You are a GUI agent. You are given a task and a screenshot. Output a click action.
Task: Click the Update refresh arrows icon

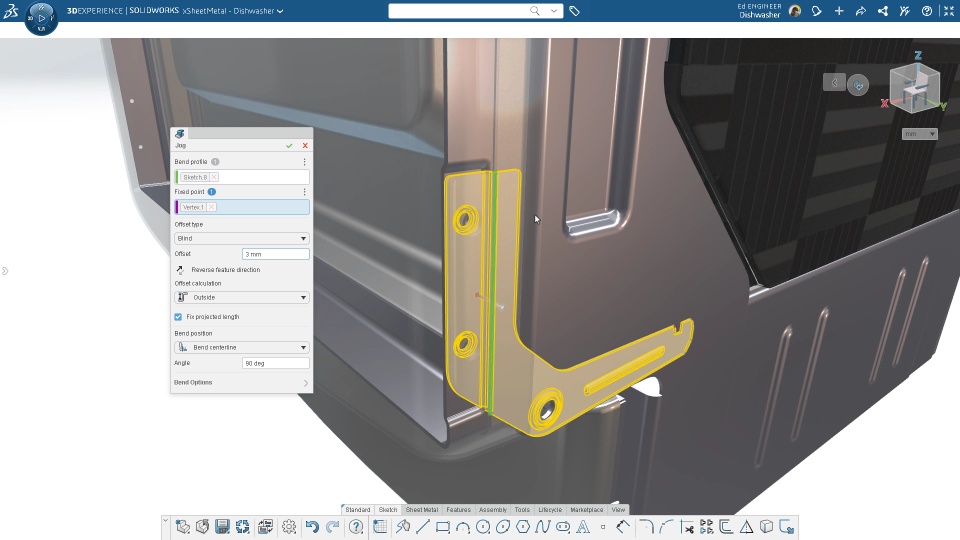[x=242, y=527]
